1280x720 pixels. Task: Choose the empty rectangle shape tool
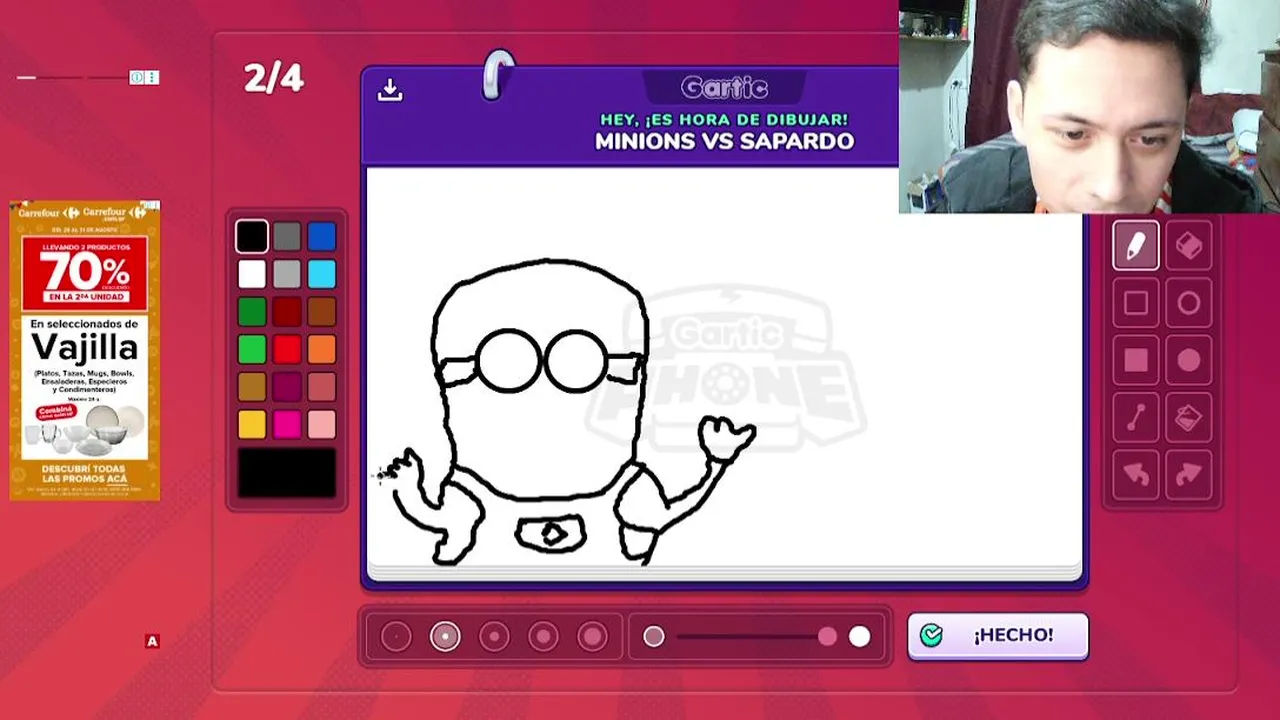pyautogui.click(x=1135, y=303)
